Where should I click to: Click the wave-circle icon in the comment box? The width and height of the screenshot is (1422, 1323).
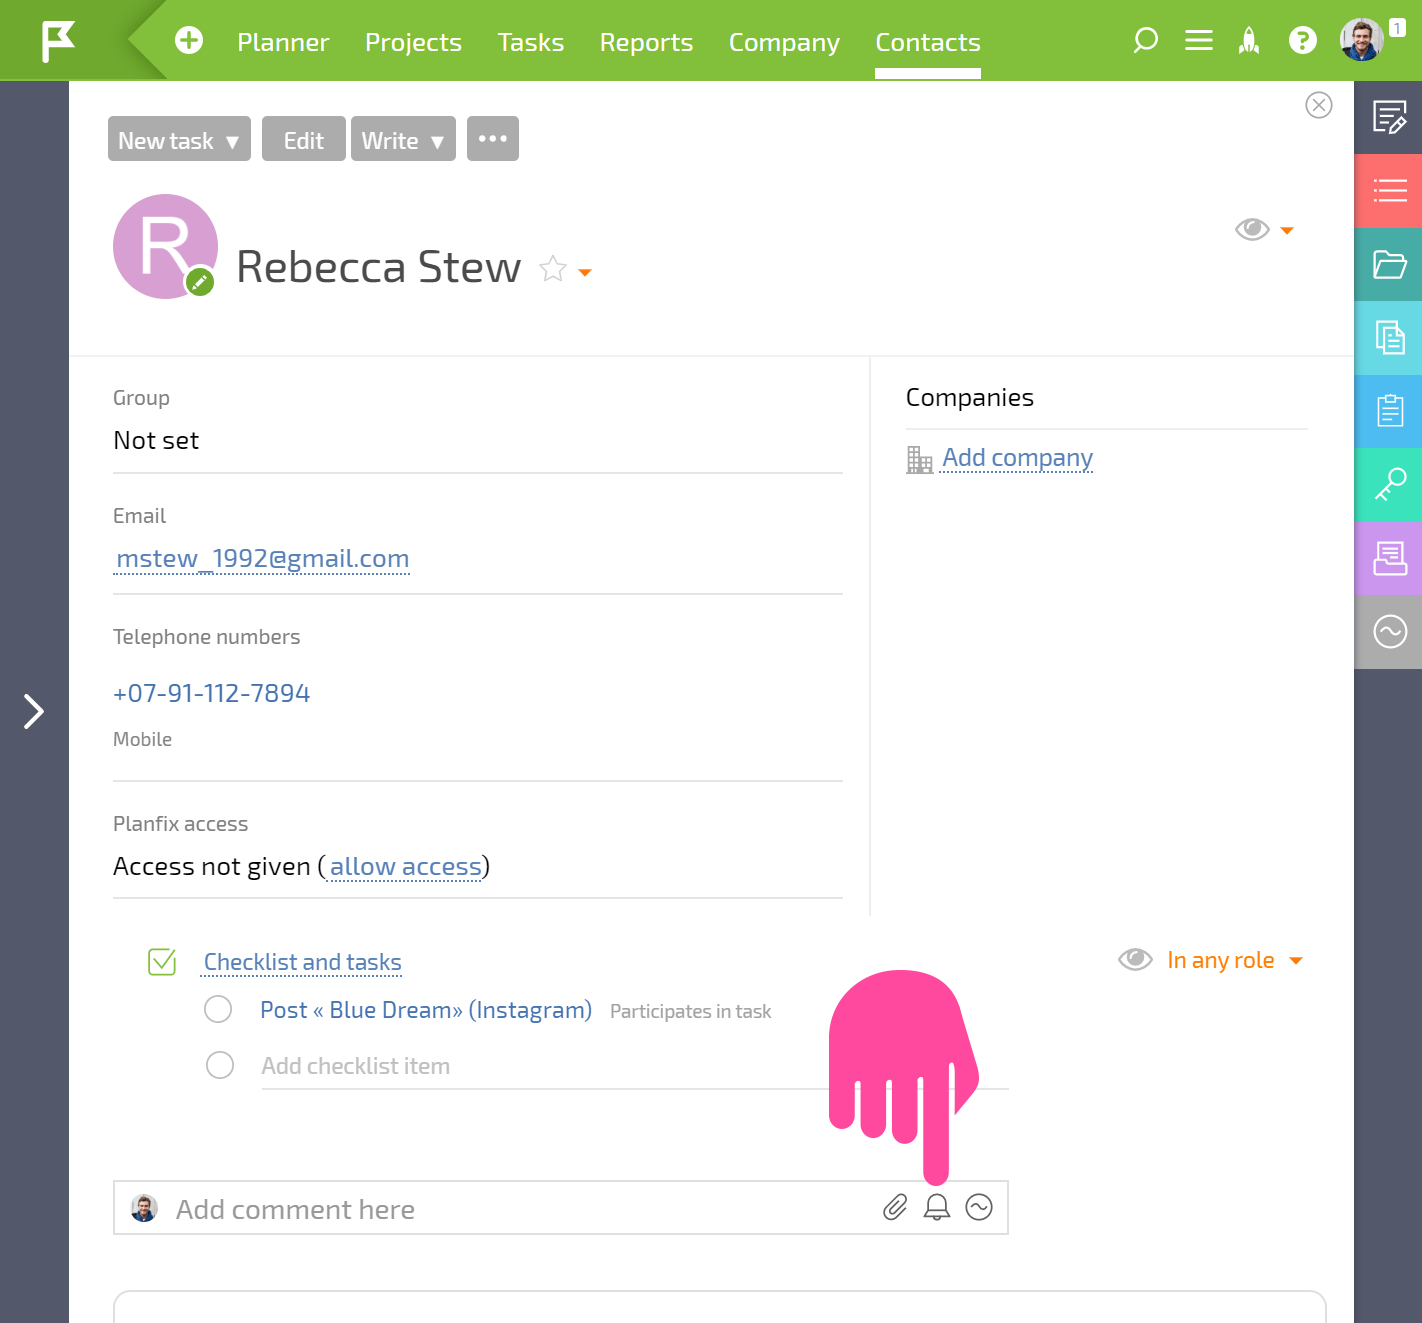[979, 1207]
